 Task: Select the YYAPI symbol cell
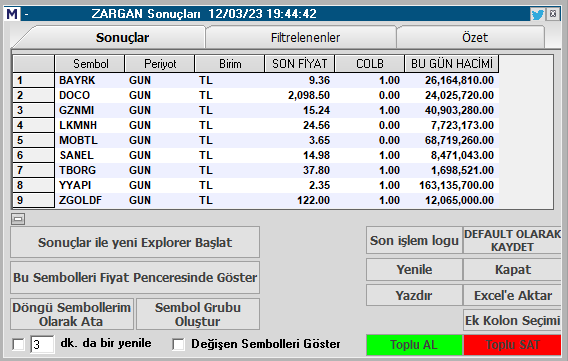90,185
